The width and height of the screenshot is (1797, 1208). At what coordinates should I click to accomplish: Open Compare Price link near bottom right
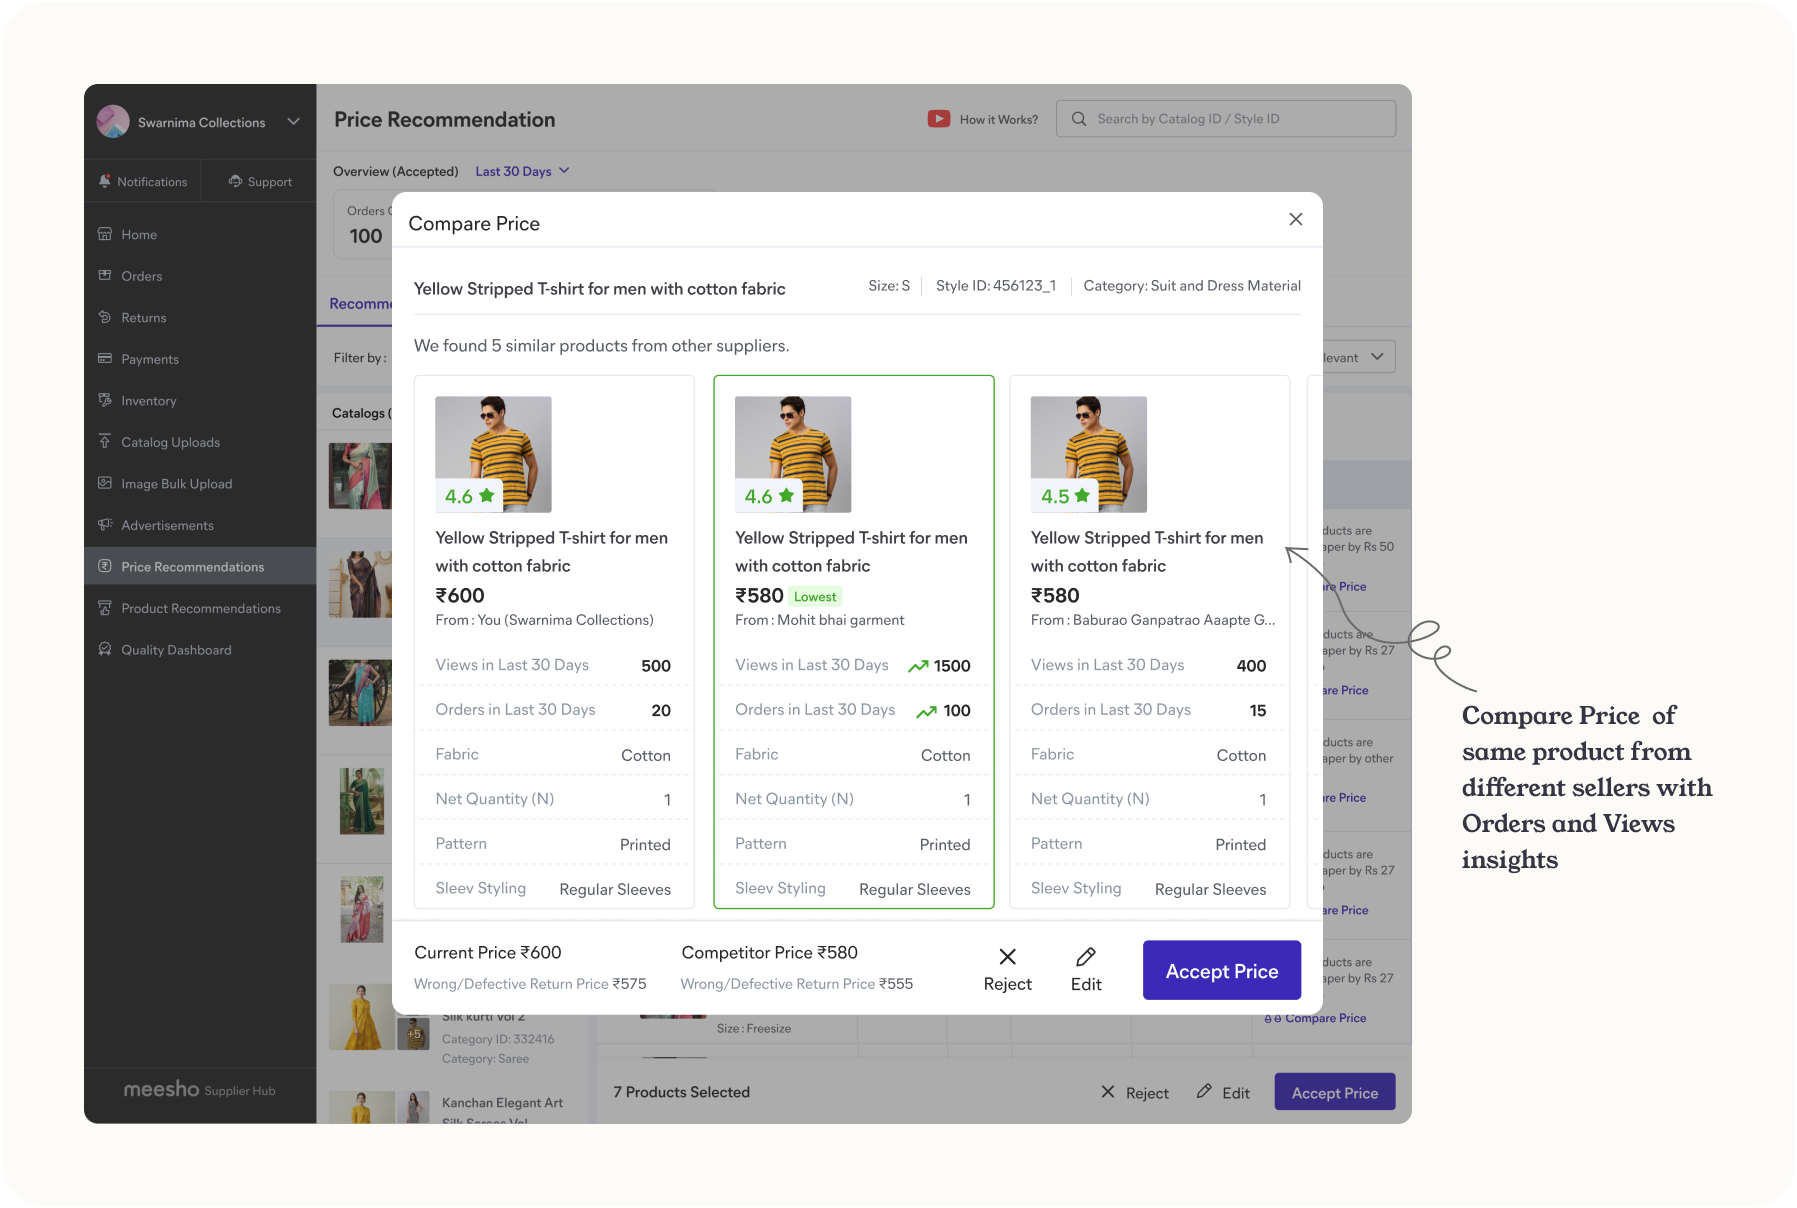pos(1316,1018)
